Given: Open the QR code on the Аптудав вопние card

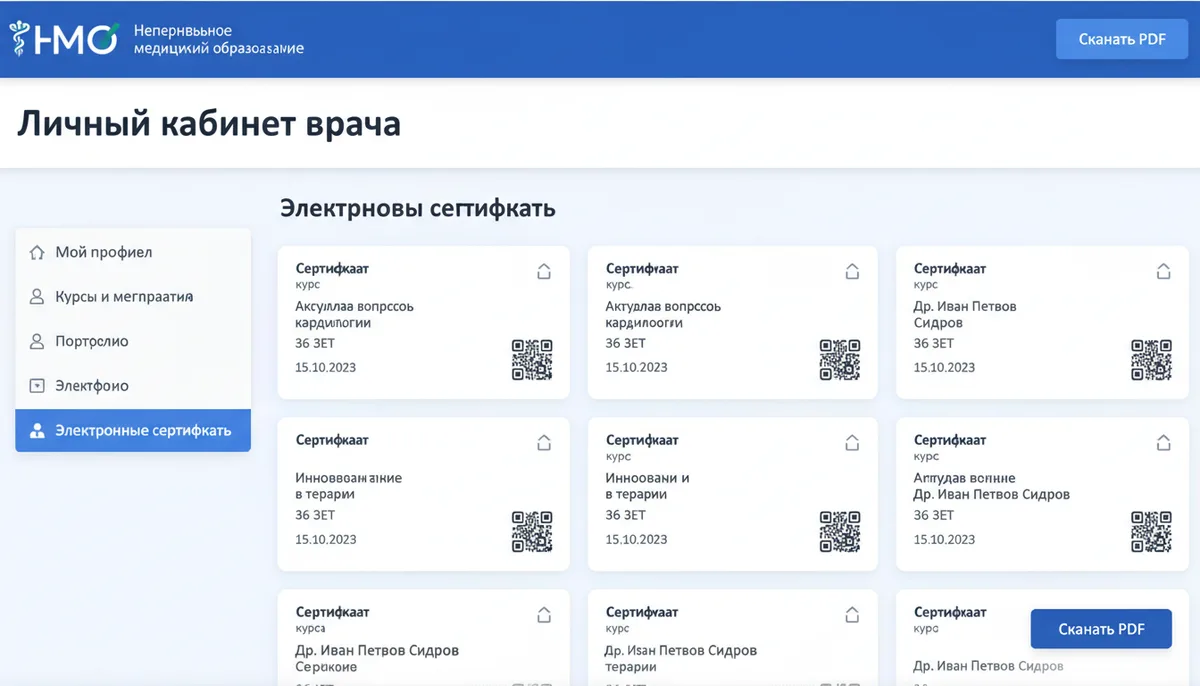Looking at the screenshot, I should point(1151,532).
